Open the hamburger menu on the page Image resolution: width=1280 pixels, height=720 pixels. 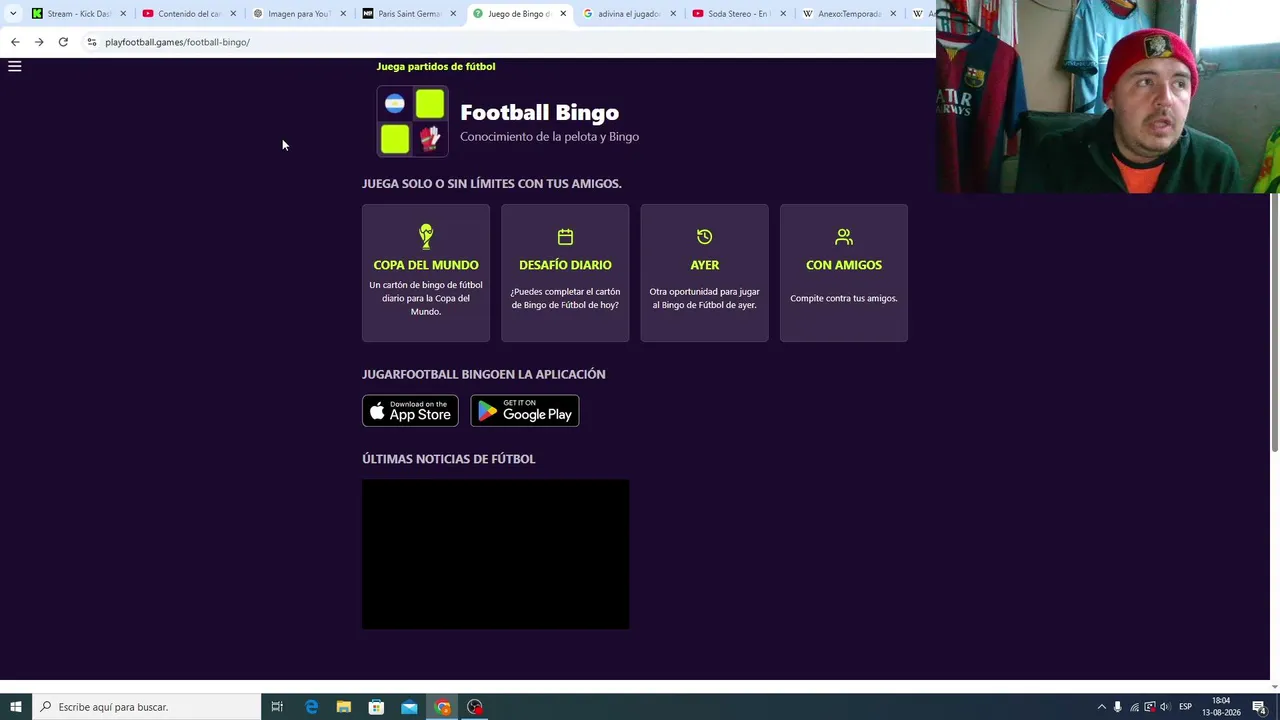(x=15, y=66)
